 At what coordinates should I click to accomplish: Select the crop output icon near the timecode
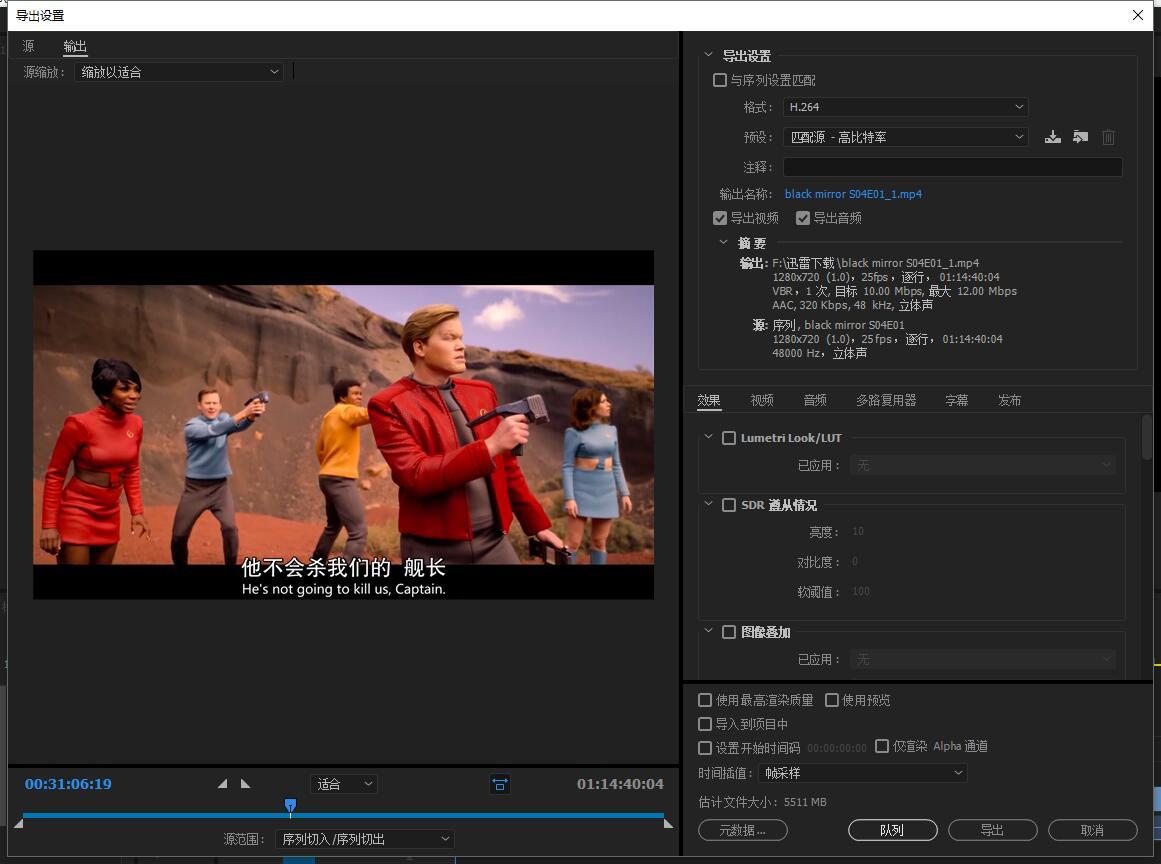click(x=500, y=784)
